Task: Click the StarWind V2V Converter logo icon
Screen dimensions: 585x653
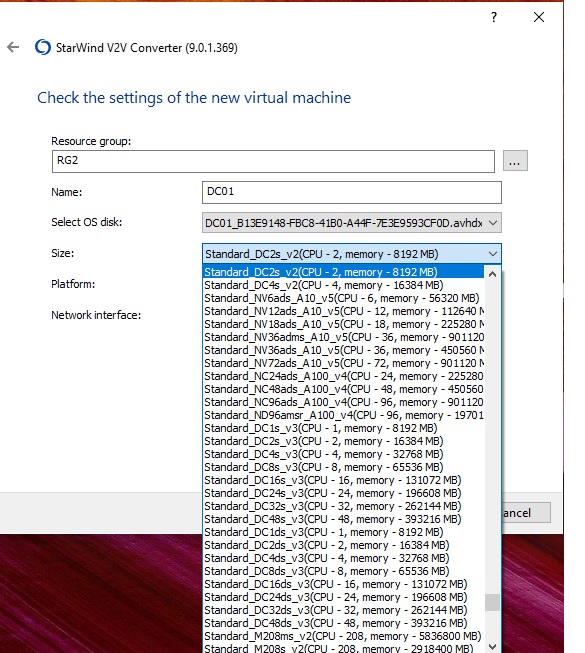Action: (43, 47)
